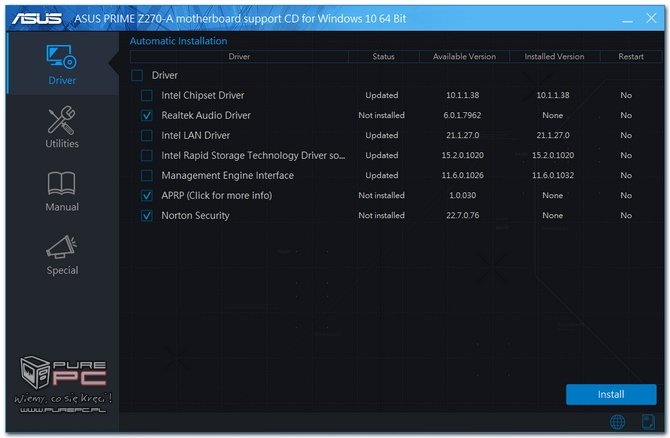Close the ASUS support CD window
The width and height of the screenshot is (670, 438).
click(651, 18)
